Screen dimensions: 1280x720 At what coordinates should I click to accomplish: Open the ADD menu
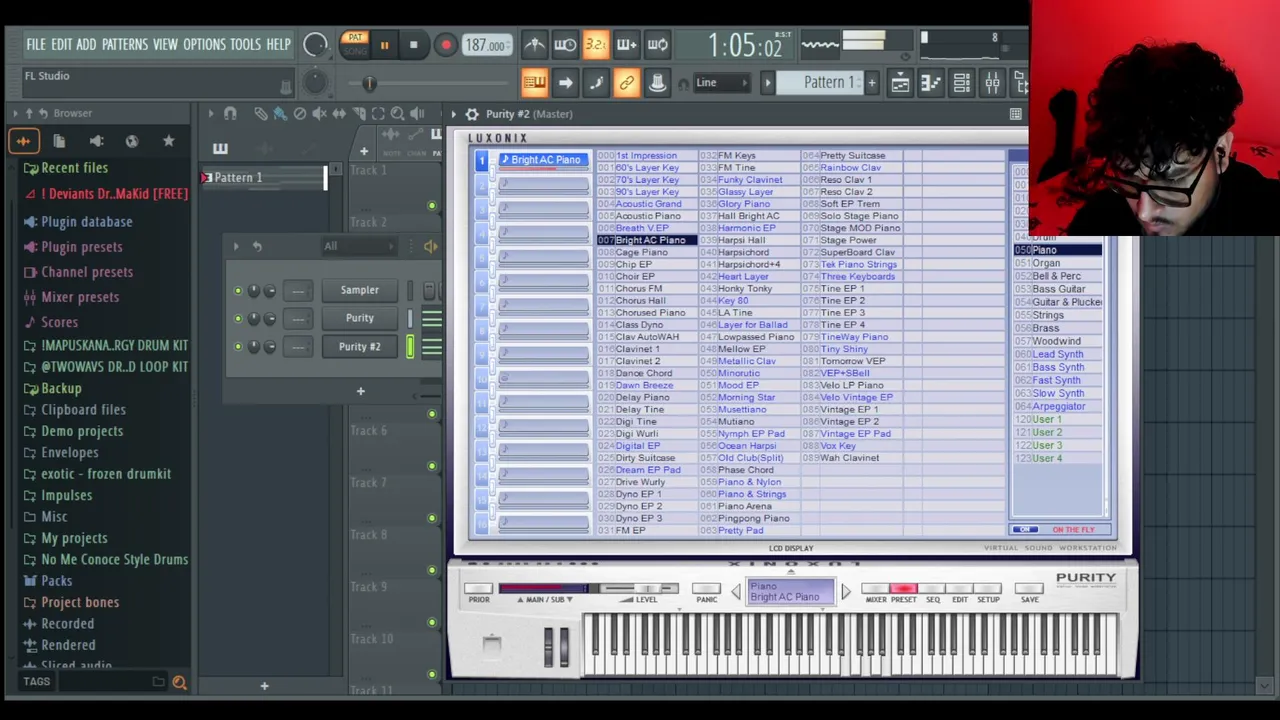tap(86, 44)
